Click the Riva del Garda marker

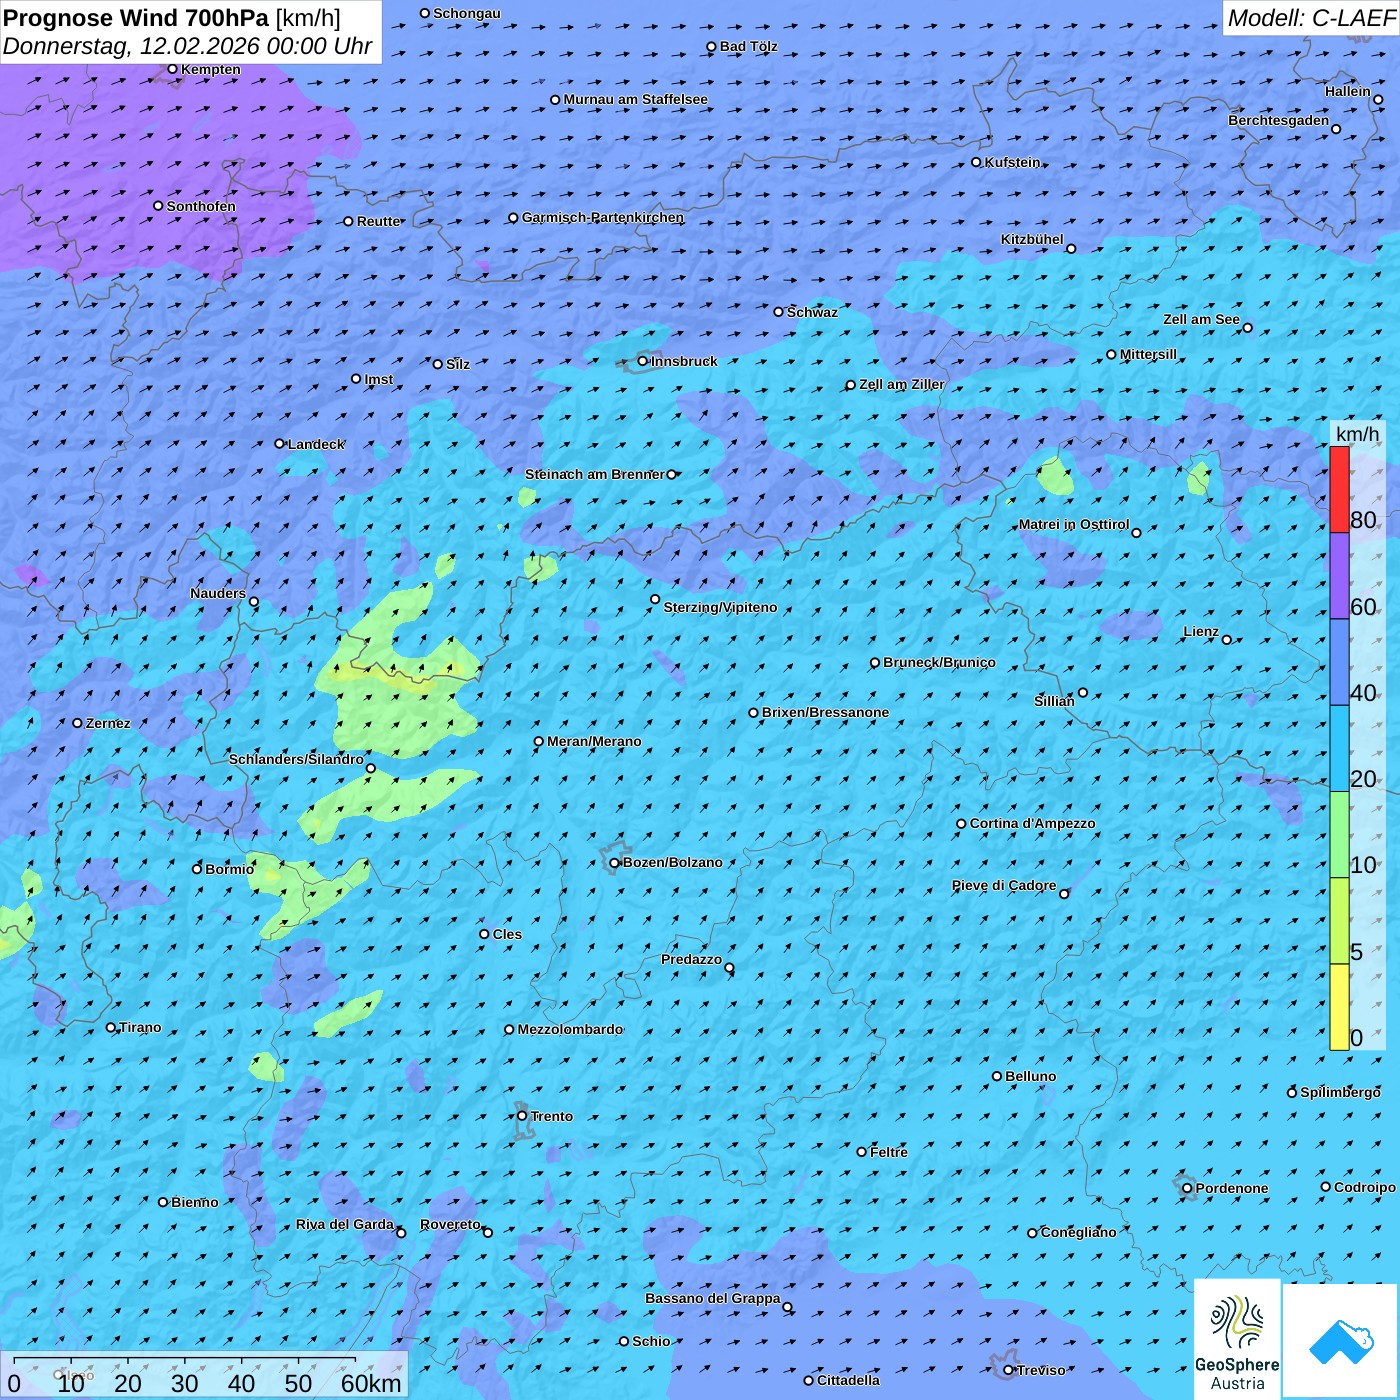point(401,1233)
